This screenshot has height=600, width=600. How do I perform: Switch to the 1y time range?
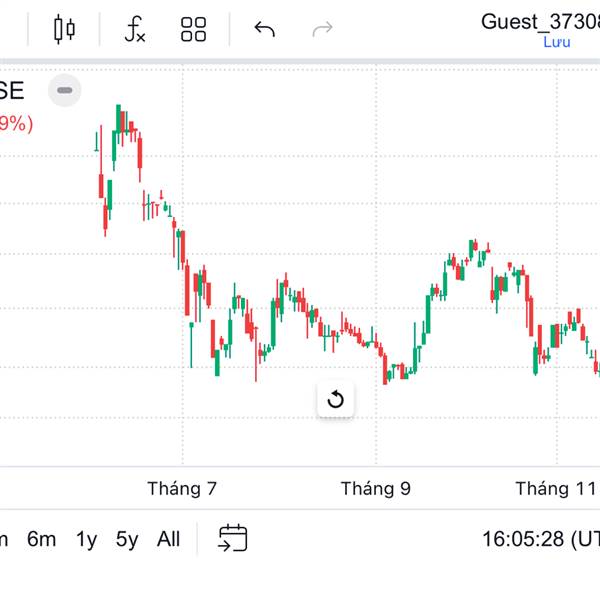pos(87,539)
